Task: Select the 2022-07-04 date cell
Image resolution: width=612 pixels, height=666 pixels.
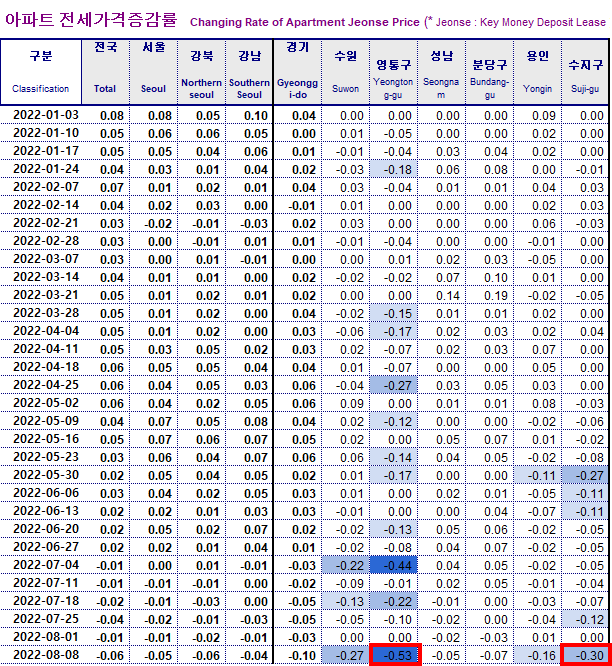Action: 46,565
